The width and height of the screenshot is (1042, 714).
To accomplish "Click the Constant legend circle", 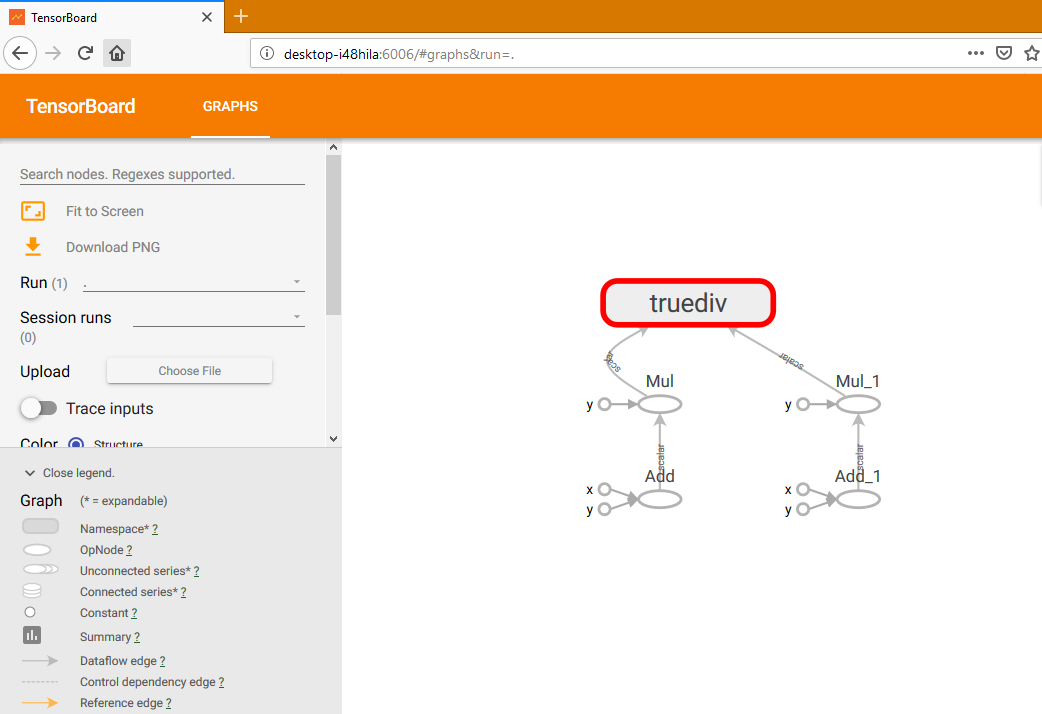I will (30, 612).
